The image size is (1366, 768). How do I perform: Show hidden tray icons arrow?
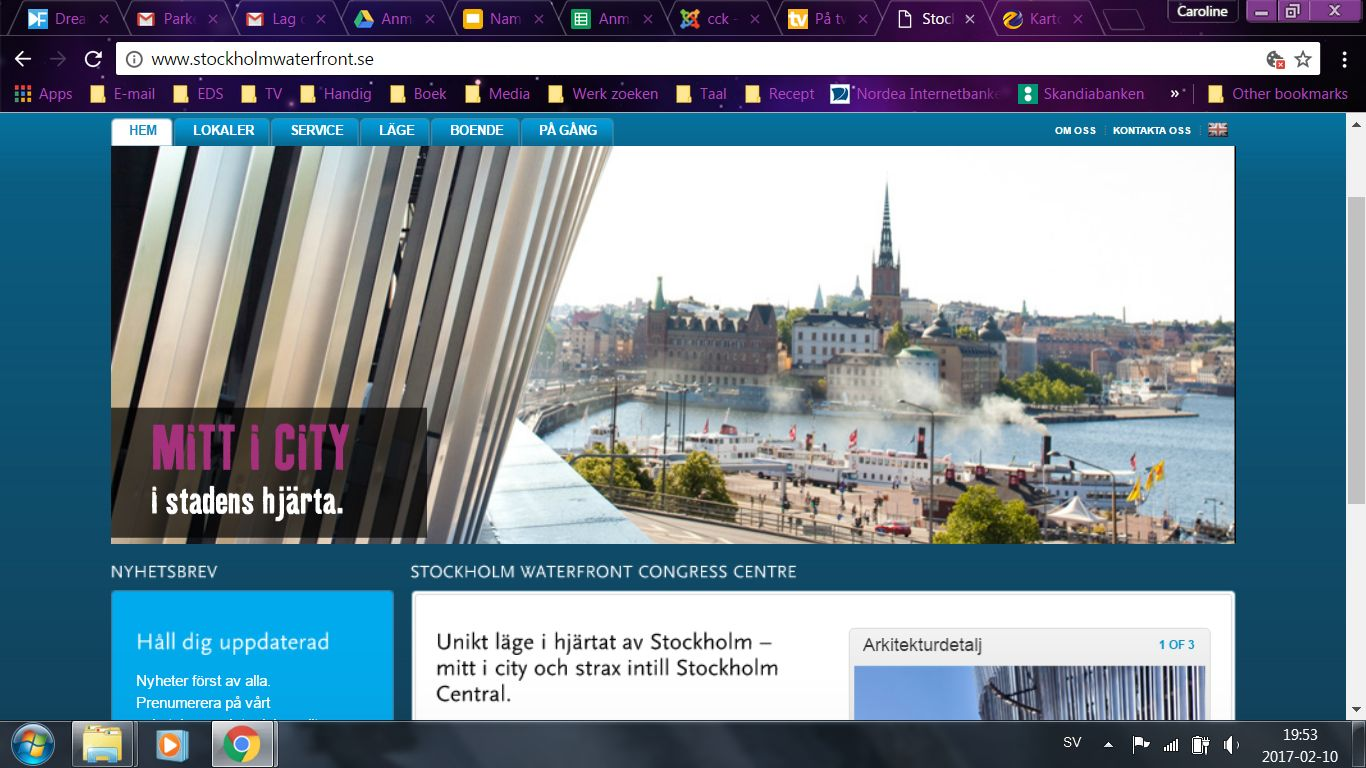[1108, 744]
